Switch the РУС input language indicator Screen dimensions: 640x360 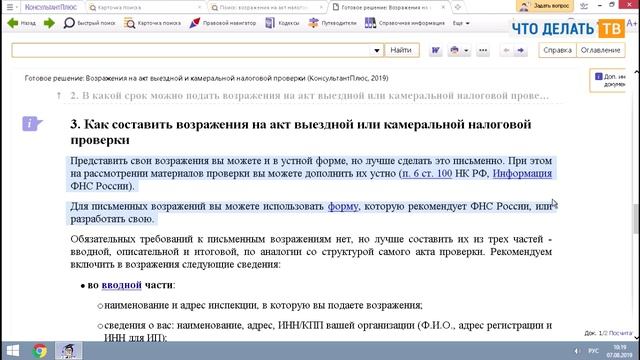pos(593,351)
